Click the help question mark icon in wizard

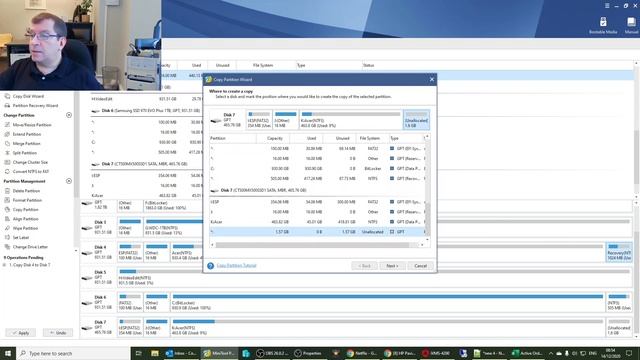(x=210, y=266)
